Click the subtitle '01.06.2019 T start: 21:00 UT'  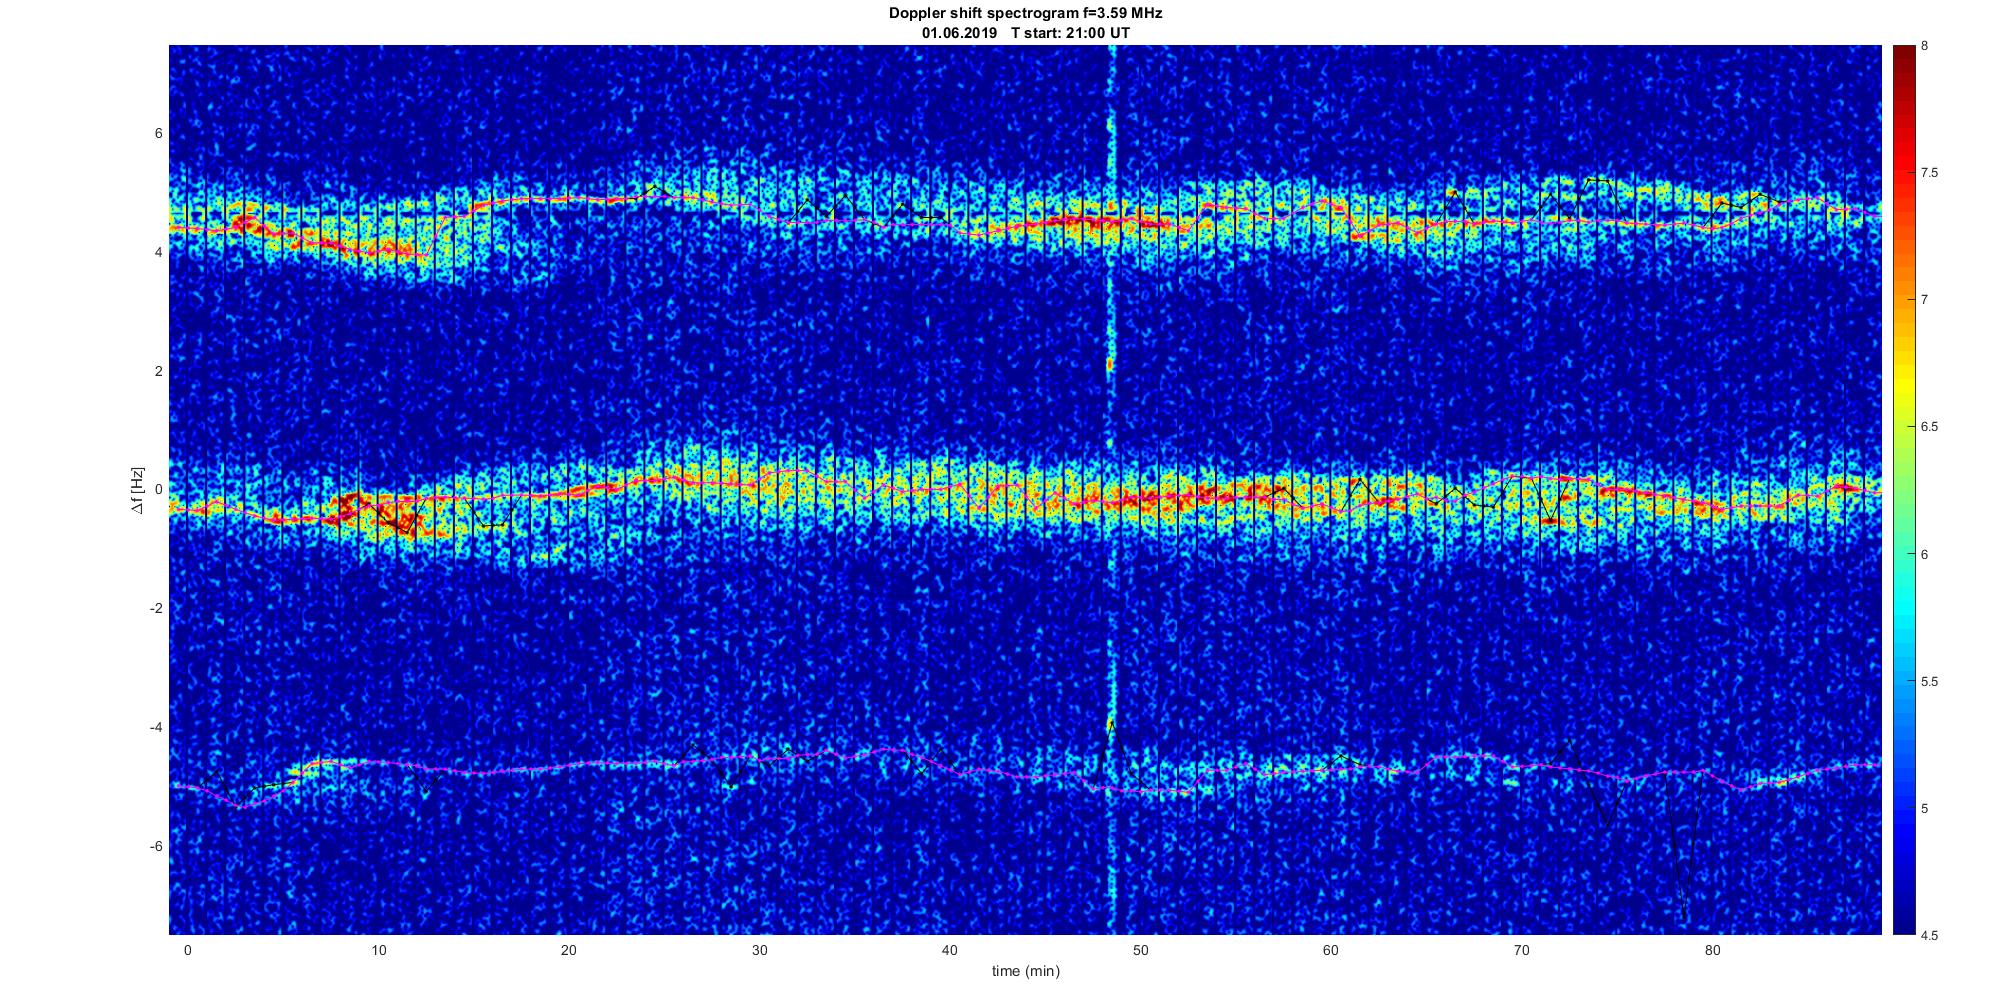tap(1026, 33)
